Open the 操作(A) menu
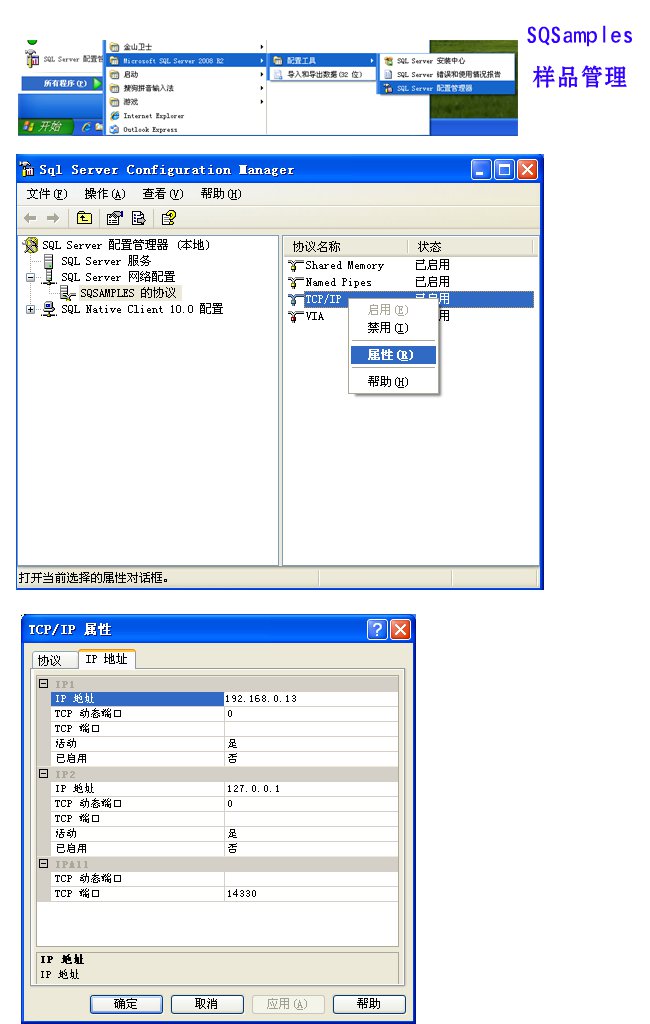The width and height of the screenshot is (650, 1024). click(105, 194)
